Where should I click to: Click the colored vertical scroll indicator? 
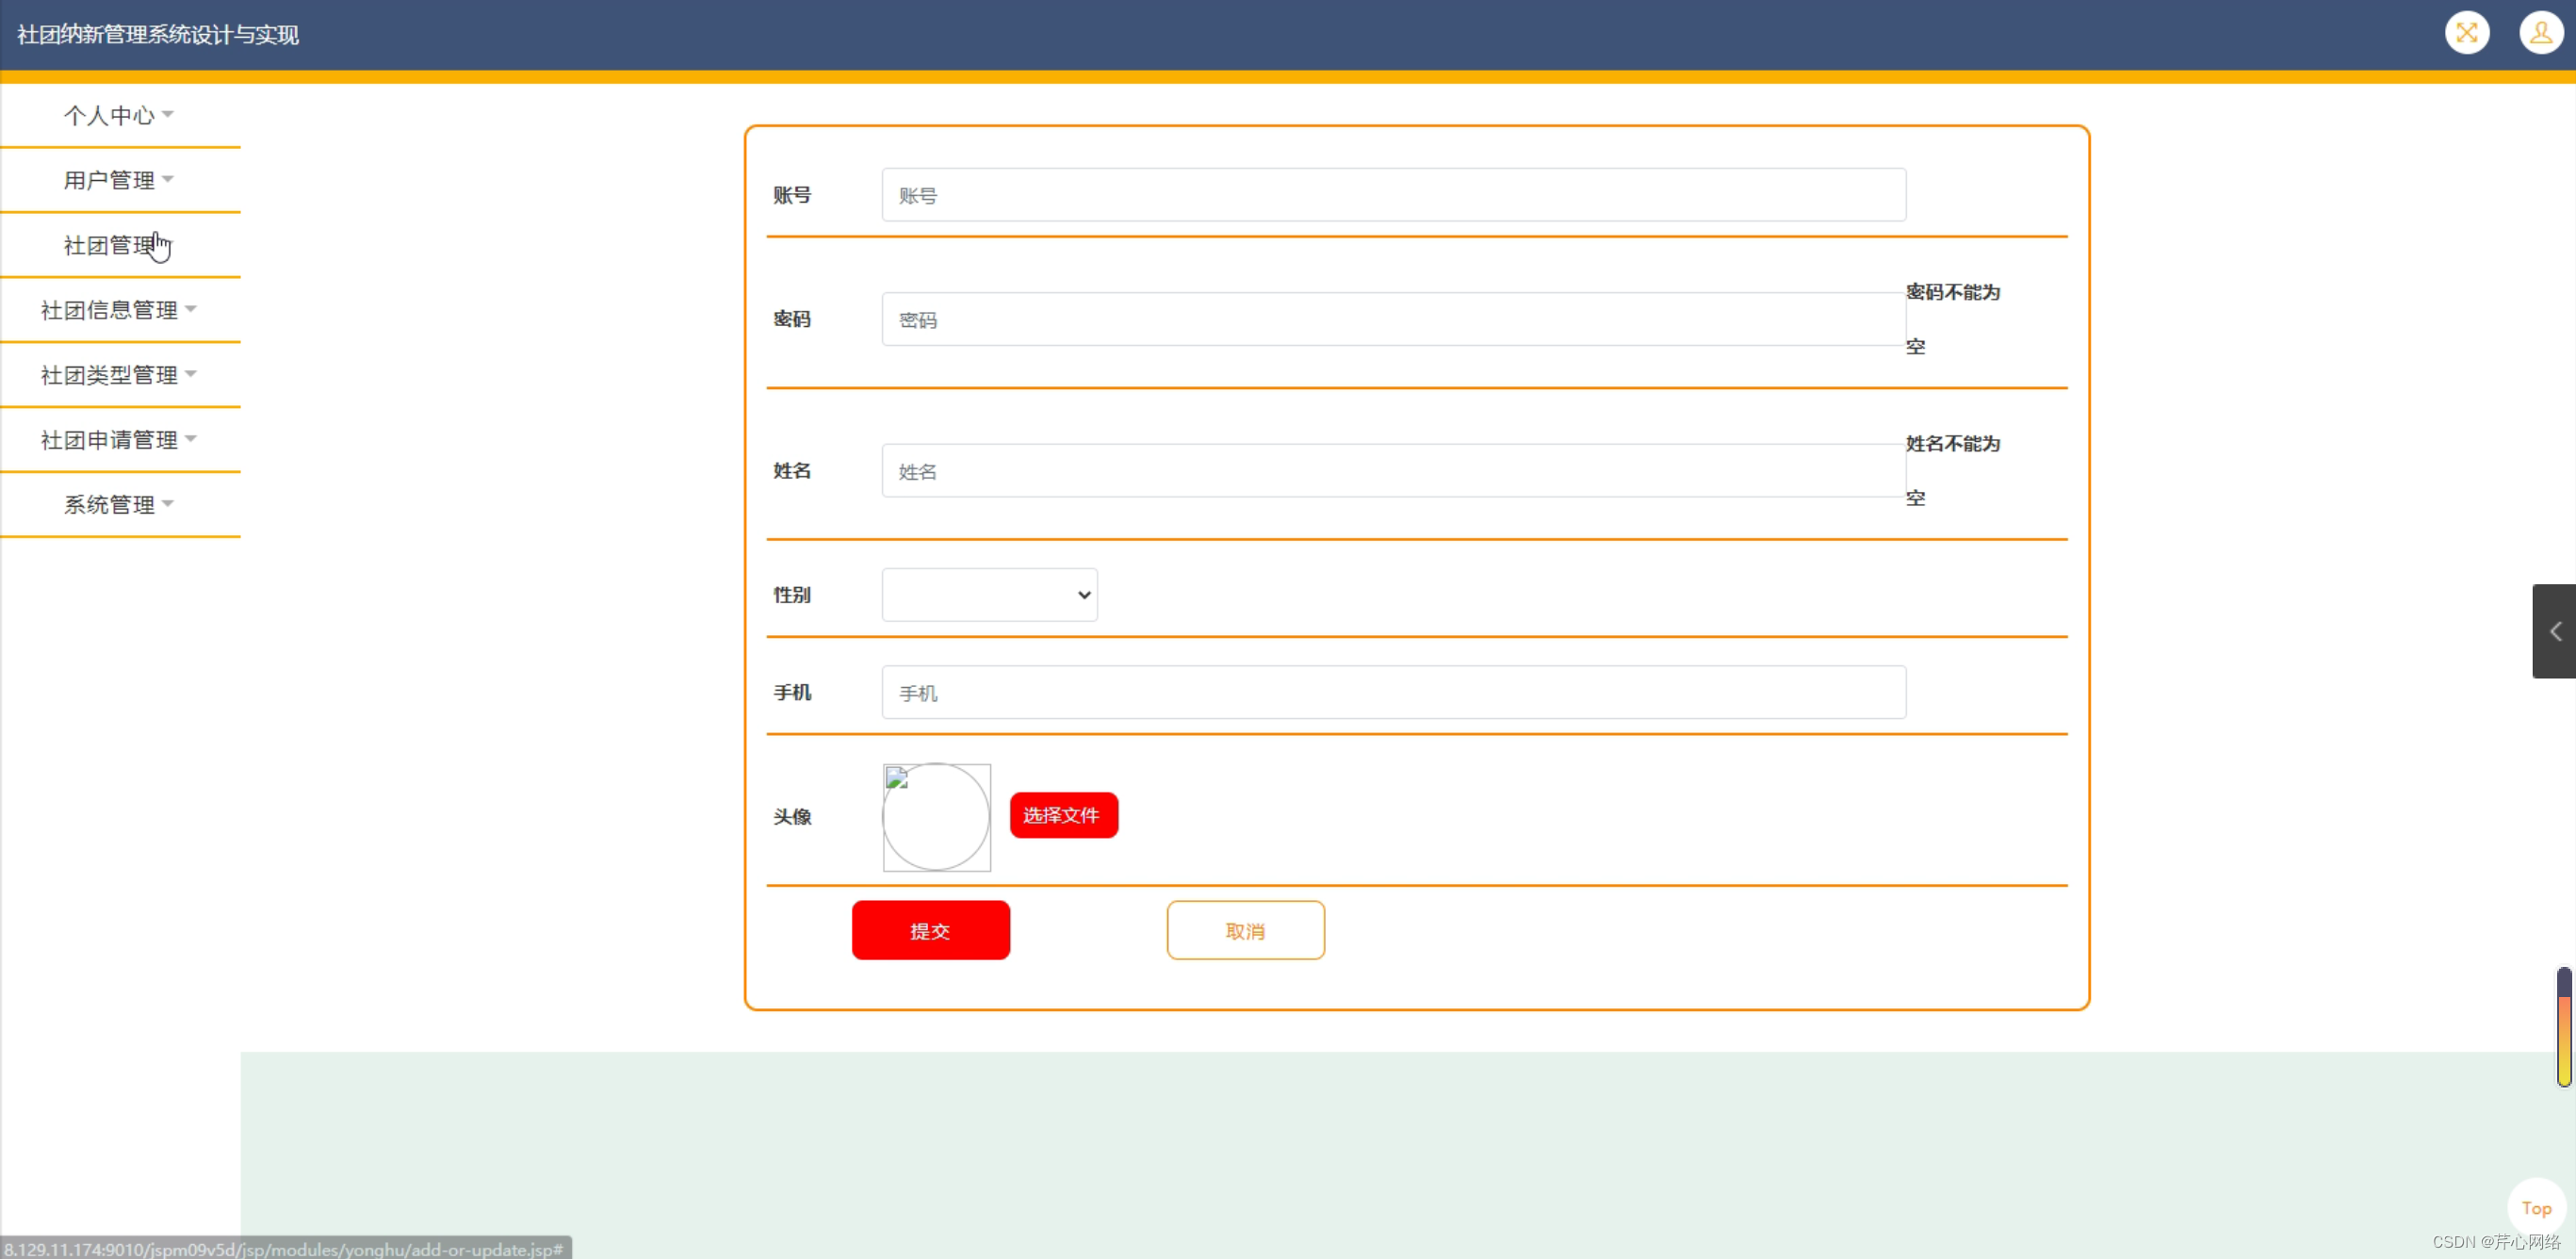pyautogui.click(x=2563, y=1027)
